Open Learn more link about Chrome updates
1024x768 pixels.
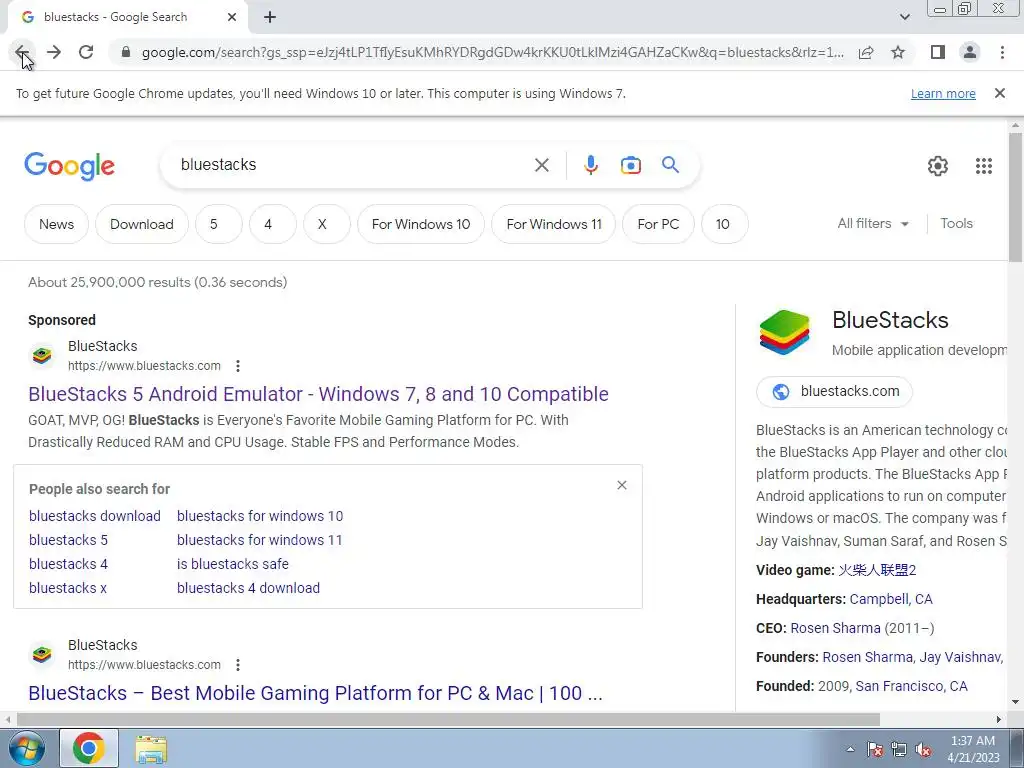click(943, 94)
